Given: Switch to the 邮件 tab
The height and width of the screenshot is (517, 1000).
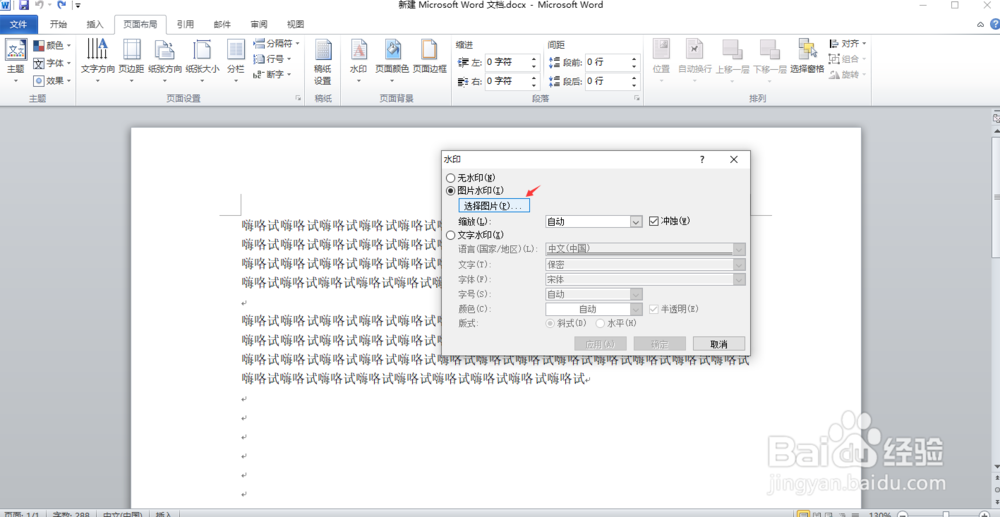Looking at the screenshot, I should pos(223,25).
